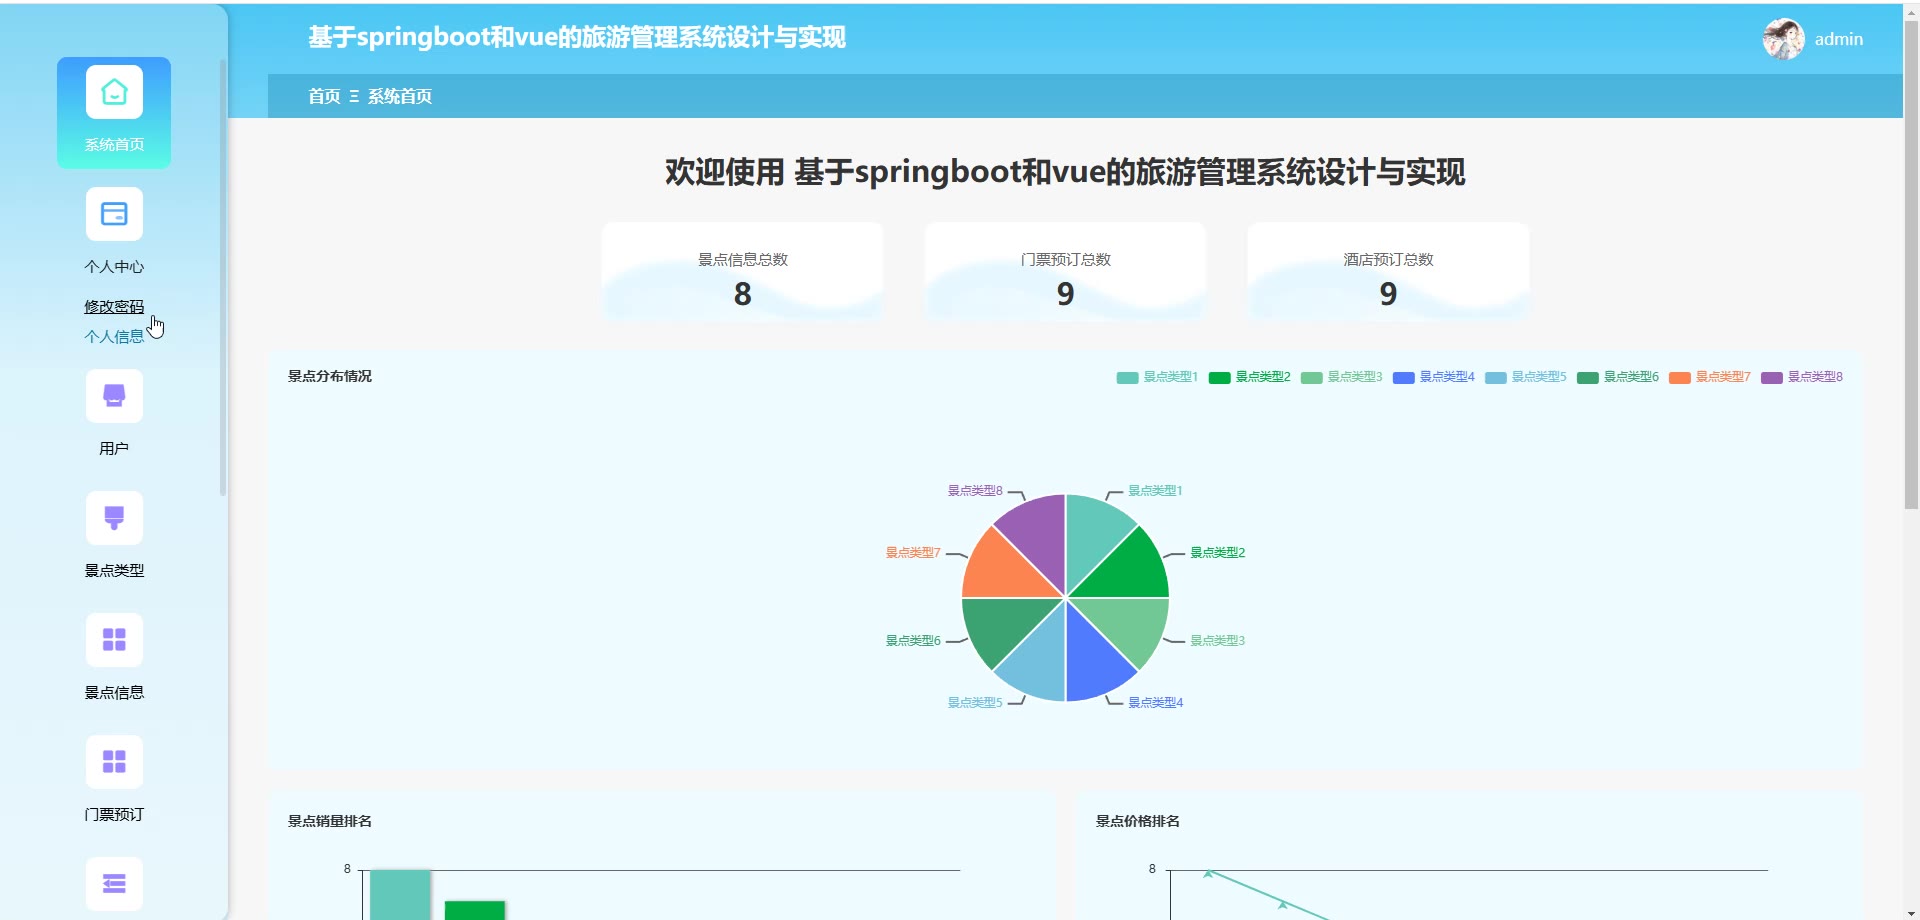The height and width of the screenshot is (920, 1920).
Task: Click the sidebar menu scrollbar
Action: coord(222,277)
